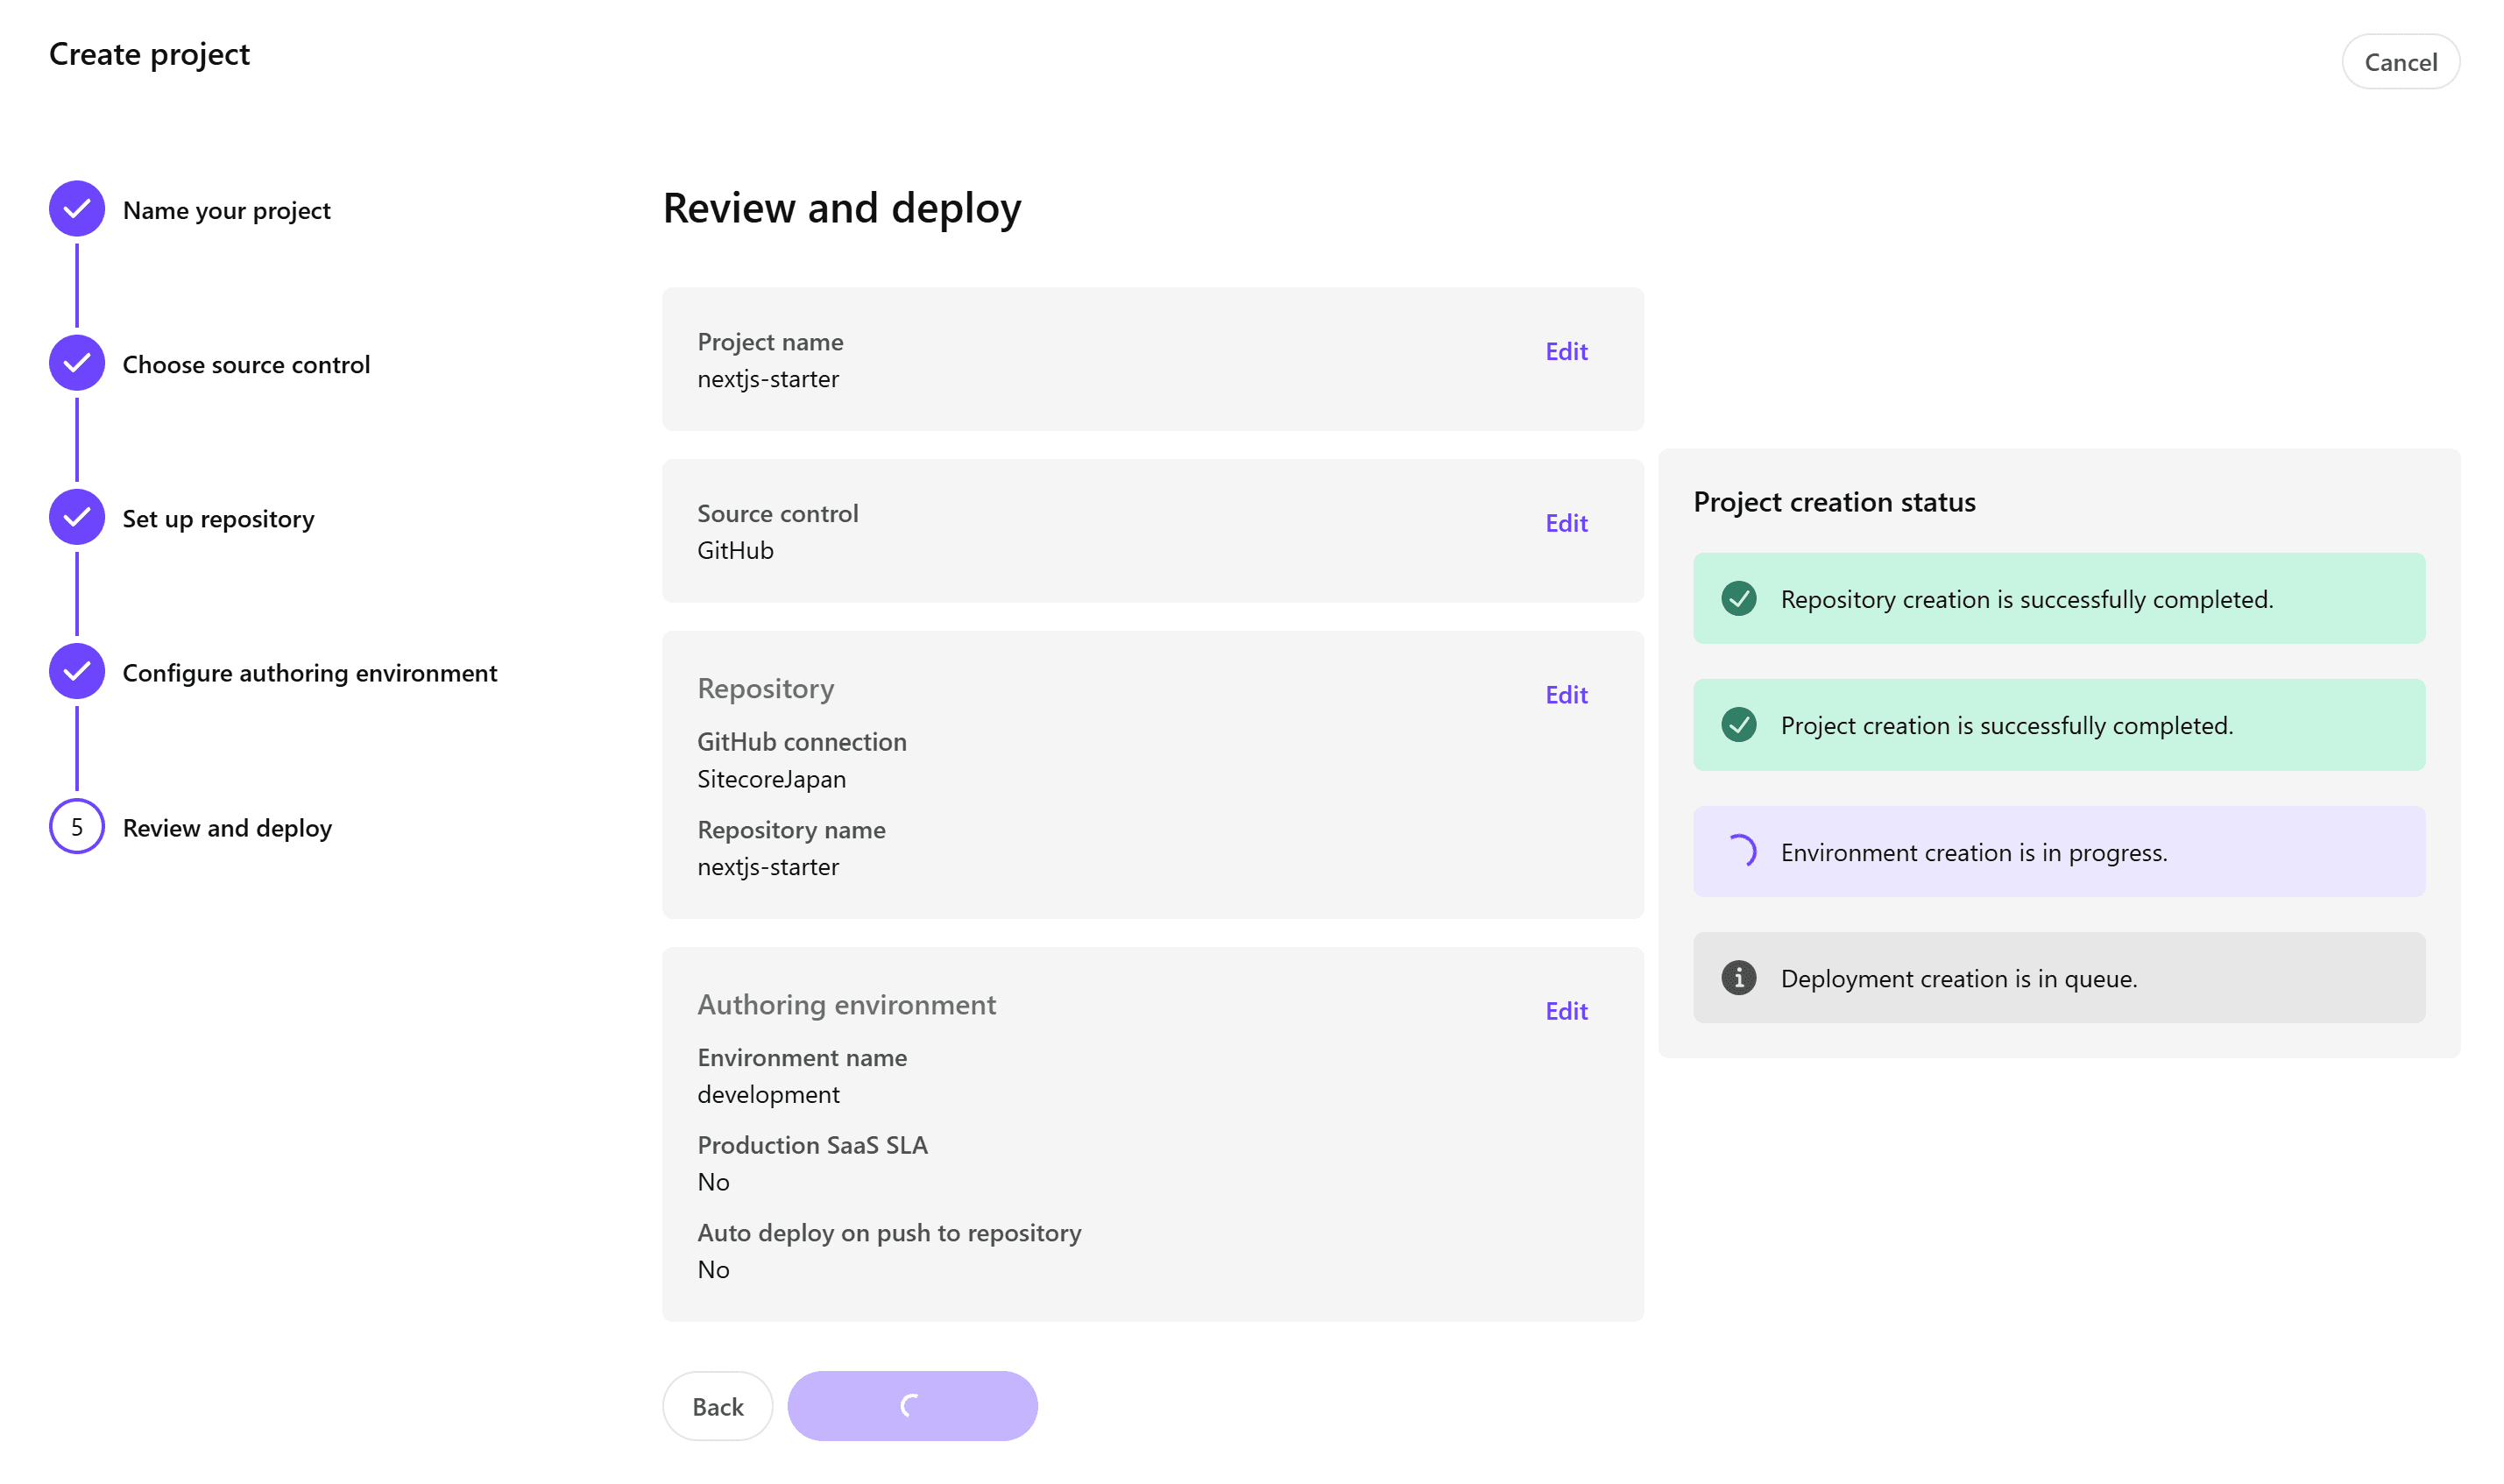Cancel the project creation
The height and width of the screenshot is (1484, 2504).
click(x=2400, y=62)
